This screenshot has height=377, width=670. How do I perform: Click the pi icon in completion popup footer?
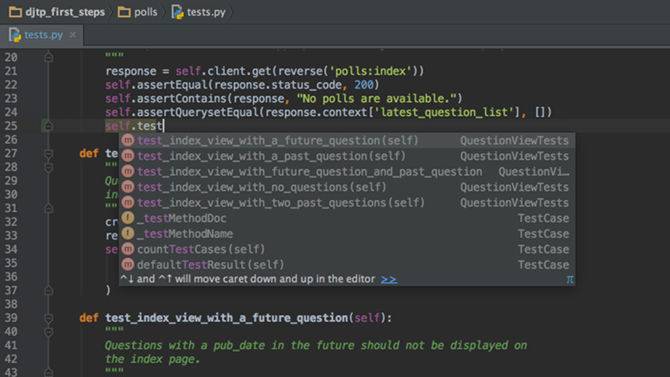pos(570,280)
